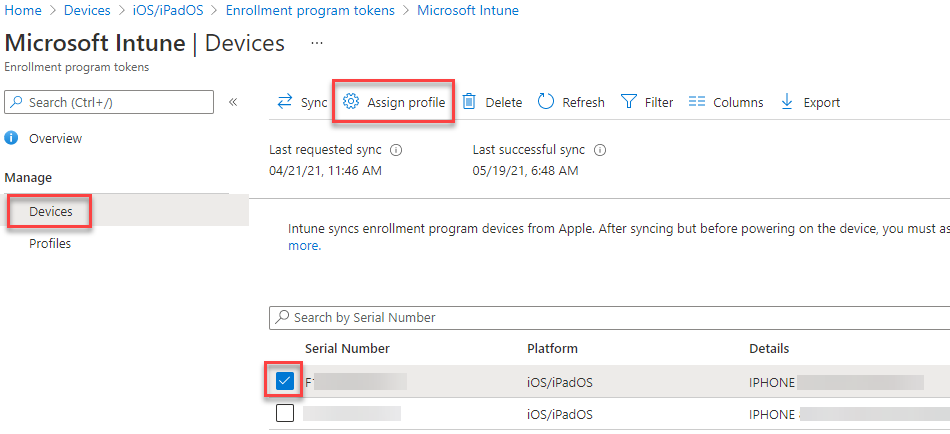Sort by Platform column header
The width and height of the screenshot is (950, 434).
pyautogui.click(x=552, y=349)
